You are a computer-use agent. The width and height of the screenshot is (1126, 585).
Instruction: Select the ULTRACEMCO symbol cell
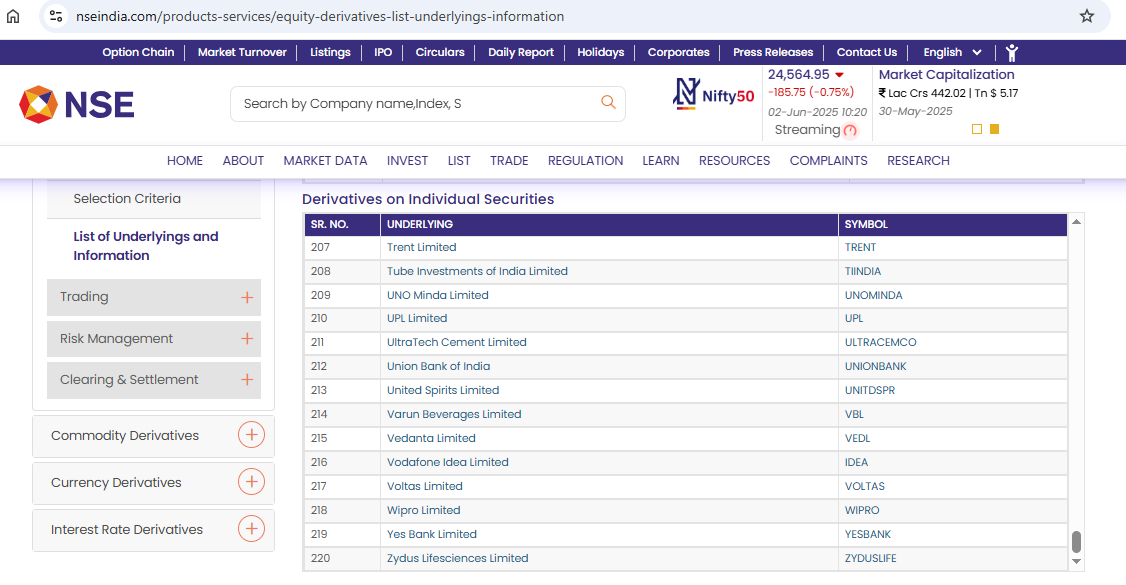tap(952, 342)
